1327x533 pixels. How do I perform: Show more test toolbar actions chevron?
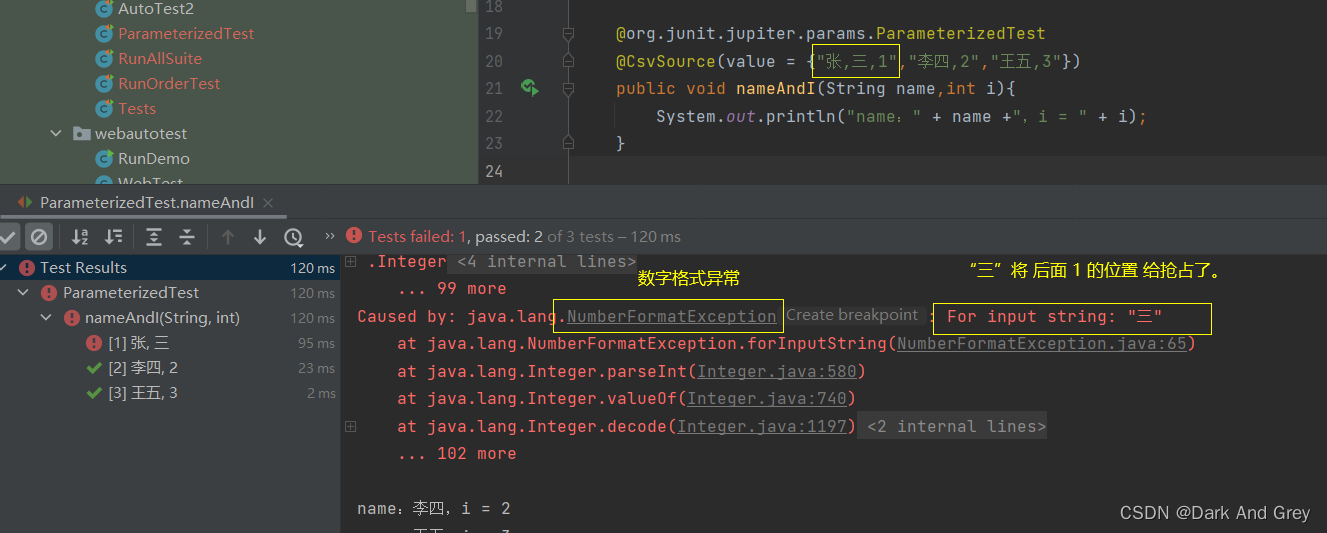click(330, 237)
